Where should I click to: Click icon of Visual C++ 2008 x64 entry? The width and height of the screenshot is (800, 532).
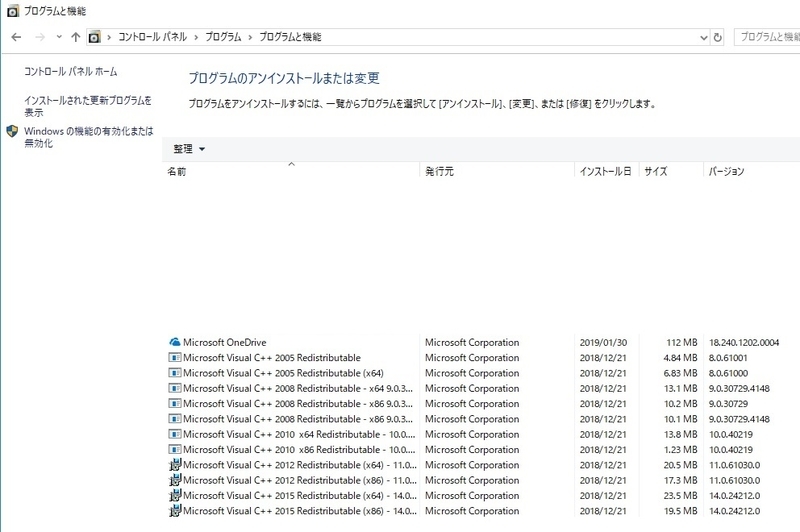pos(174,388)
